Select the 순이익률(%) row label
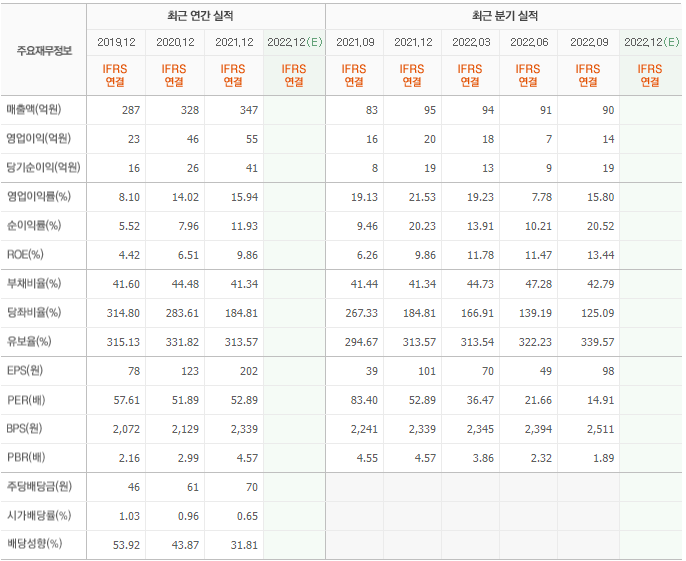Image resolution: width=686 pixels, height=561 pixels. [x=34, y=226]
